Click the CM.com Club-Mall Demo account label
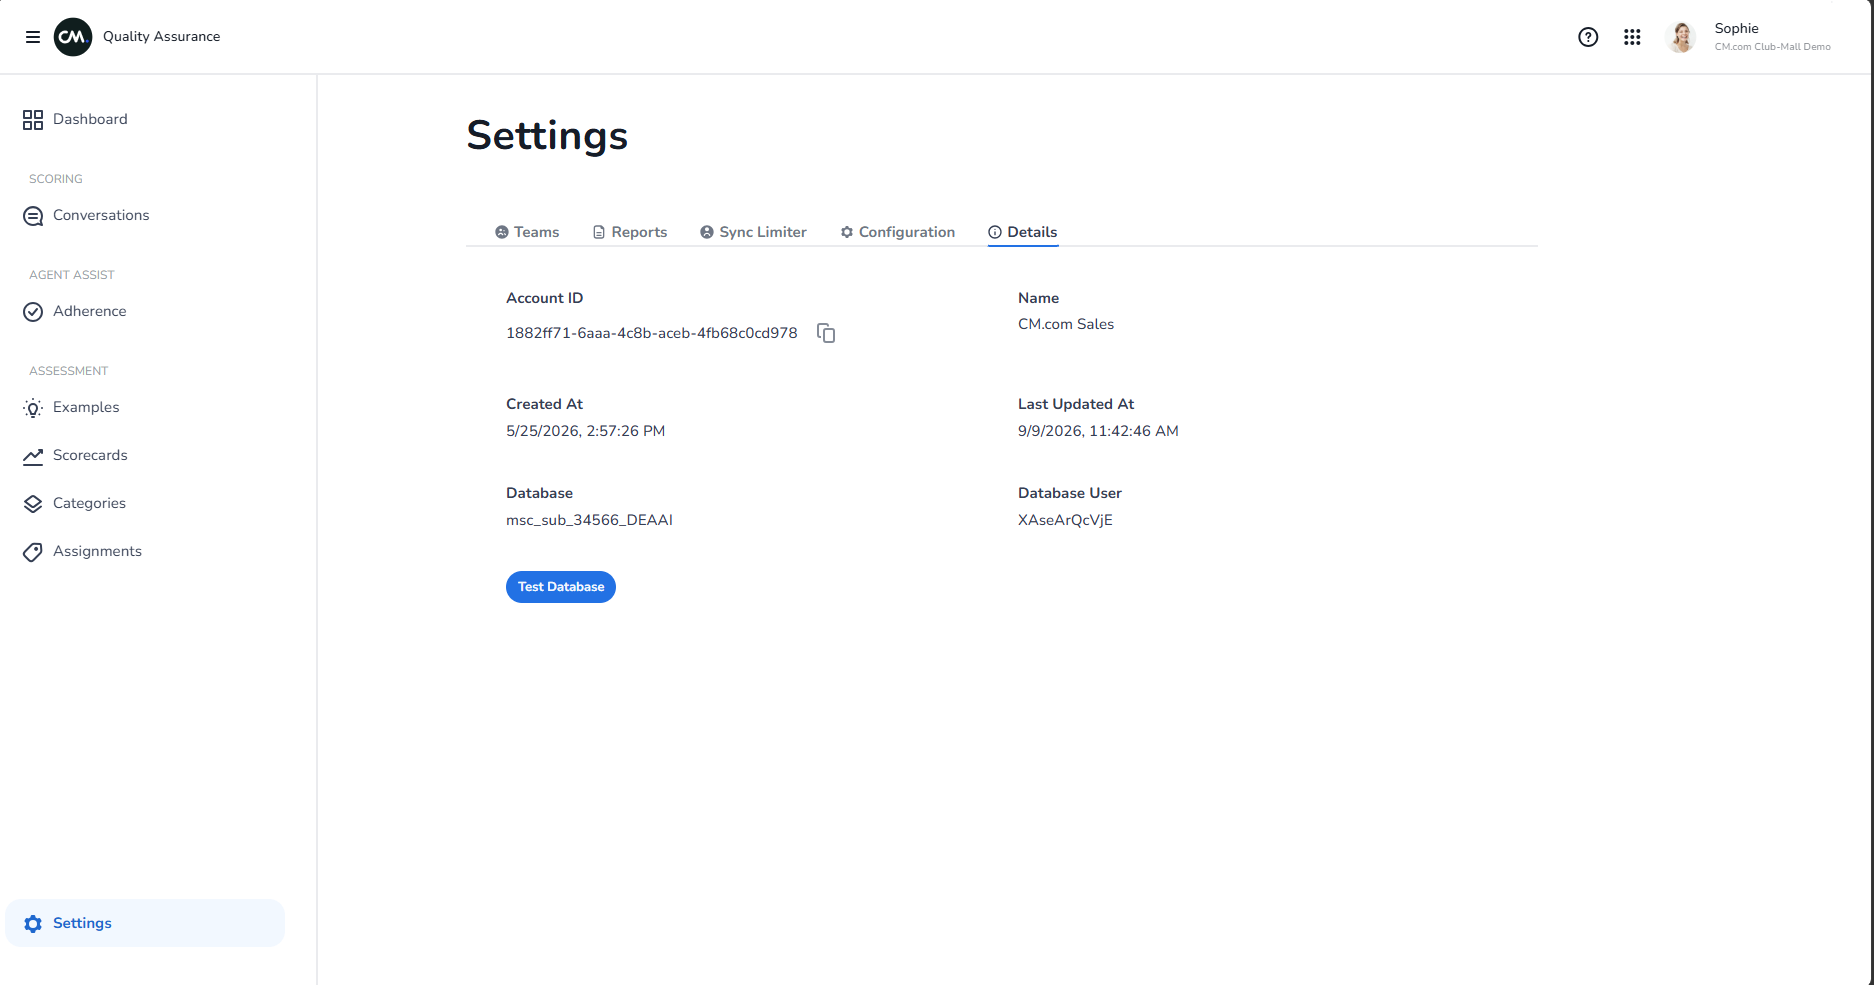The height and width of the screenshot is (985, 1874). (x=1772, y=47)
